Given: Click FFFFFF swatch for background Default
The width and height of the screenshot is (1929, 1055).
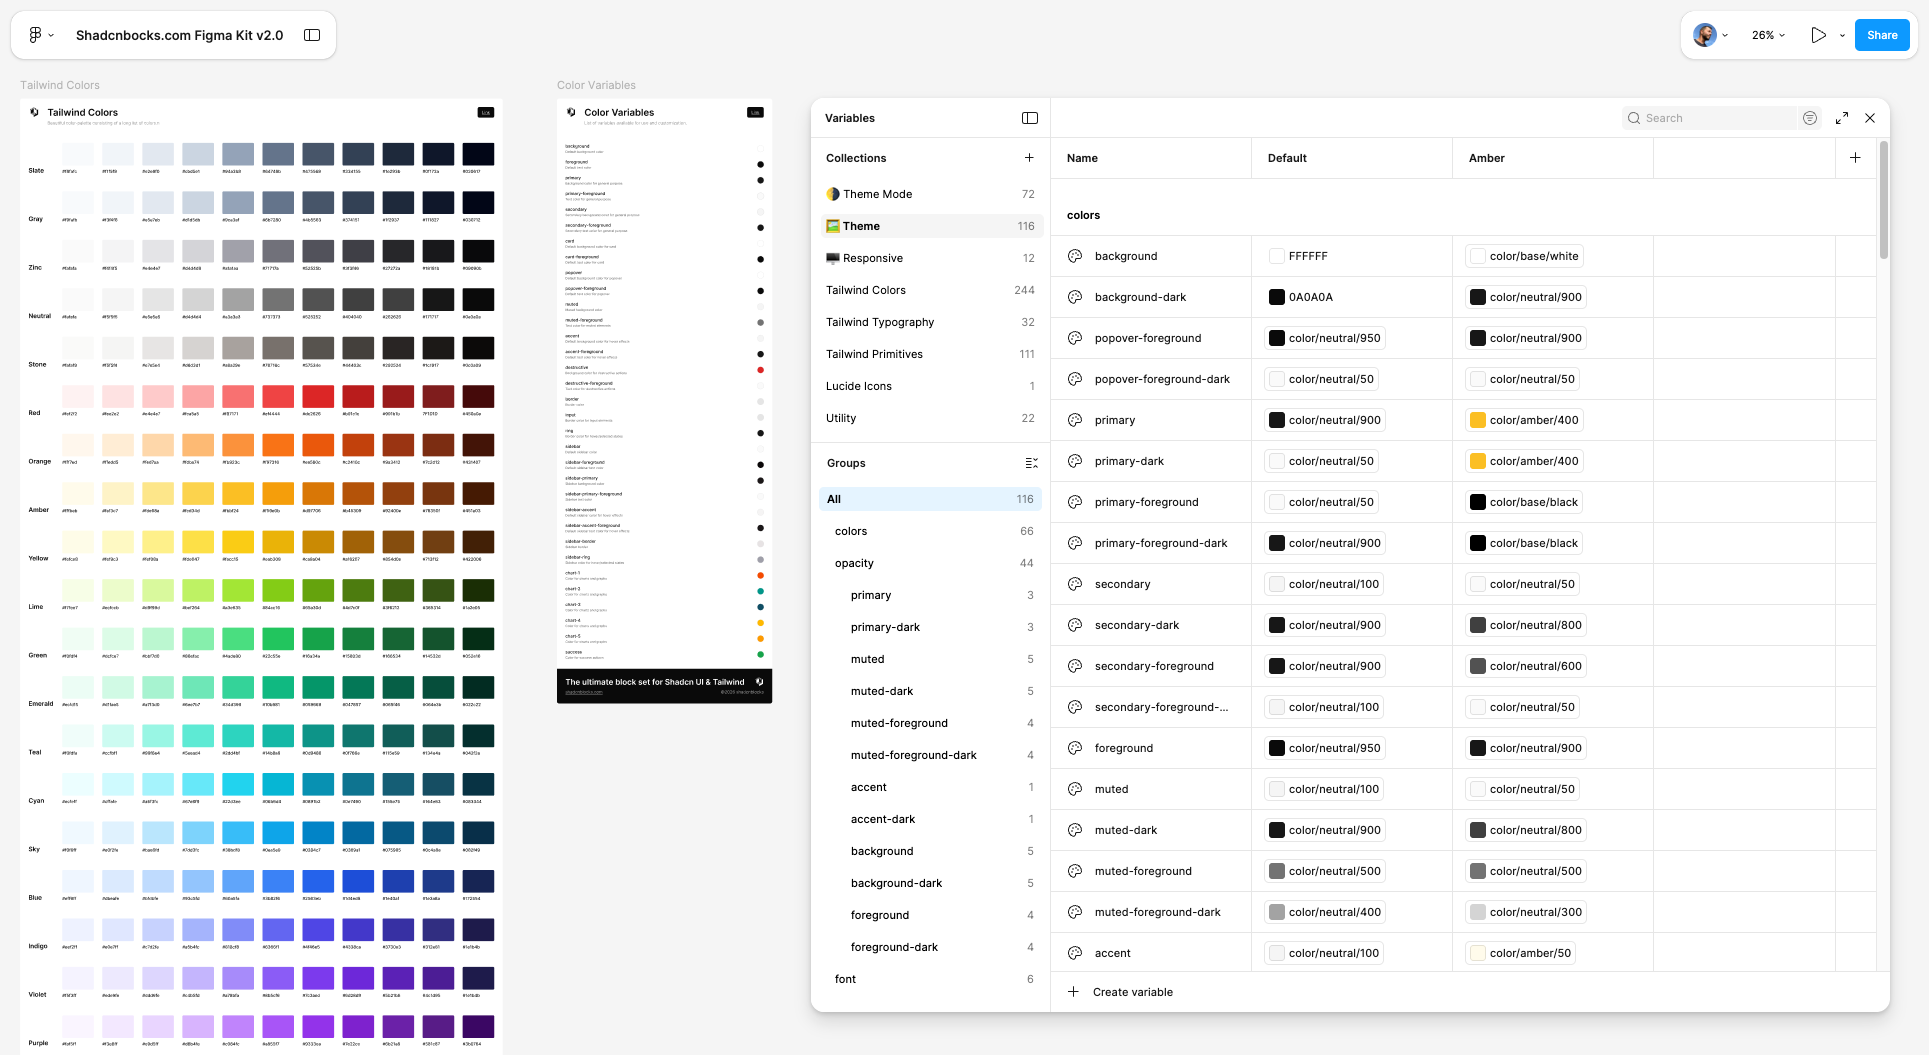Looking at the screenshot, I should [x=1277, y=256].
